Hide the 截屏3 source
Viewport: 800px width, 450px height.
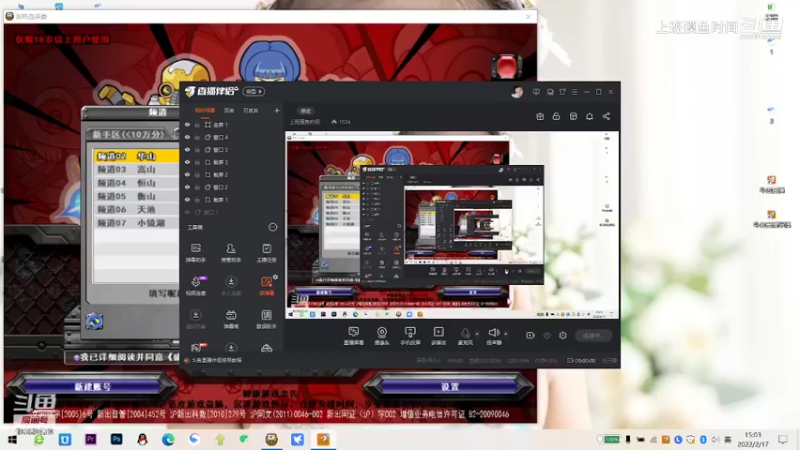pyautogui.click(x=187, y=162)
